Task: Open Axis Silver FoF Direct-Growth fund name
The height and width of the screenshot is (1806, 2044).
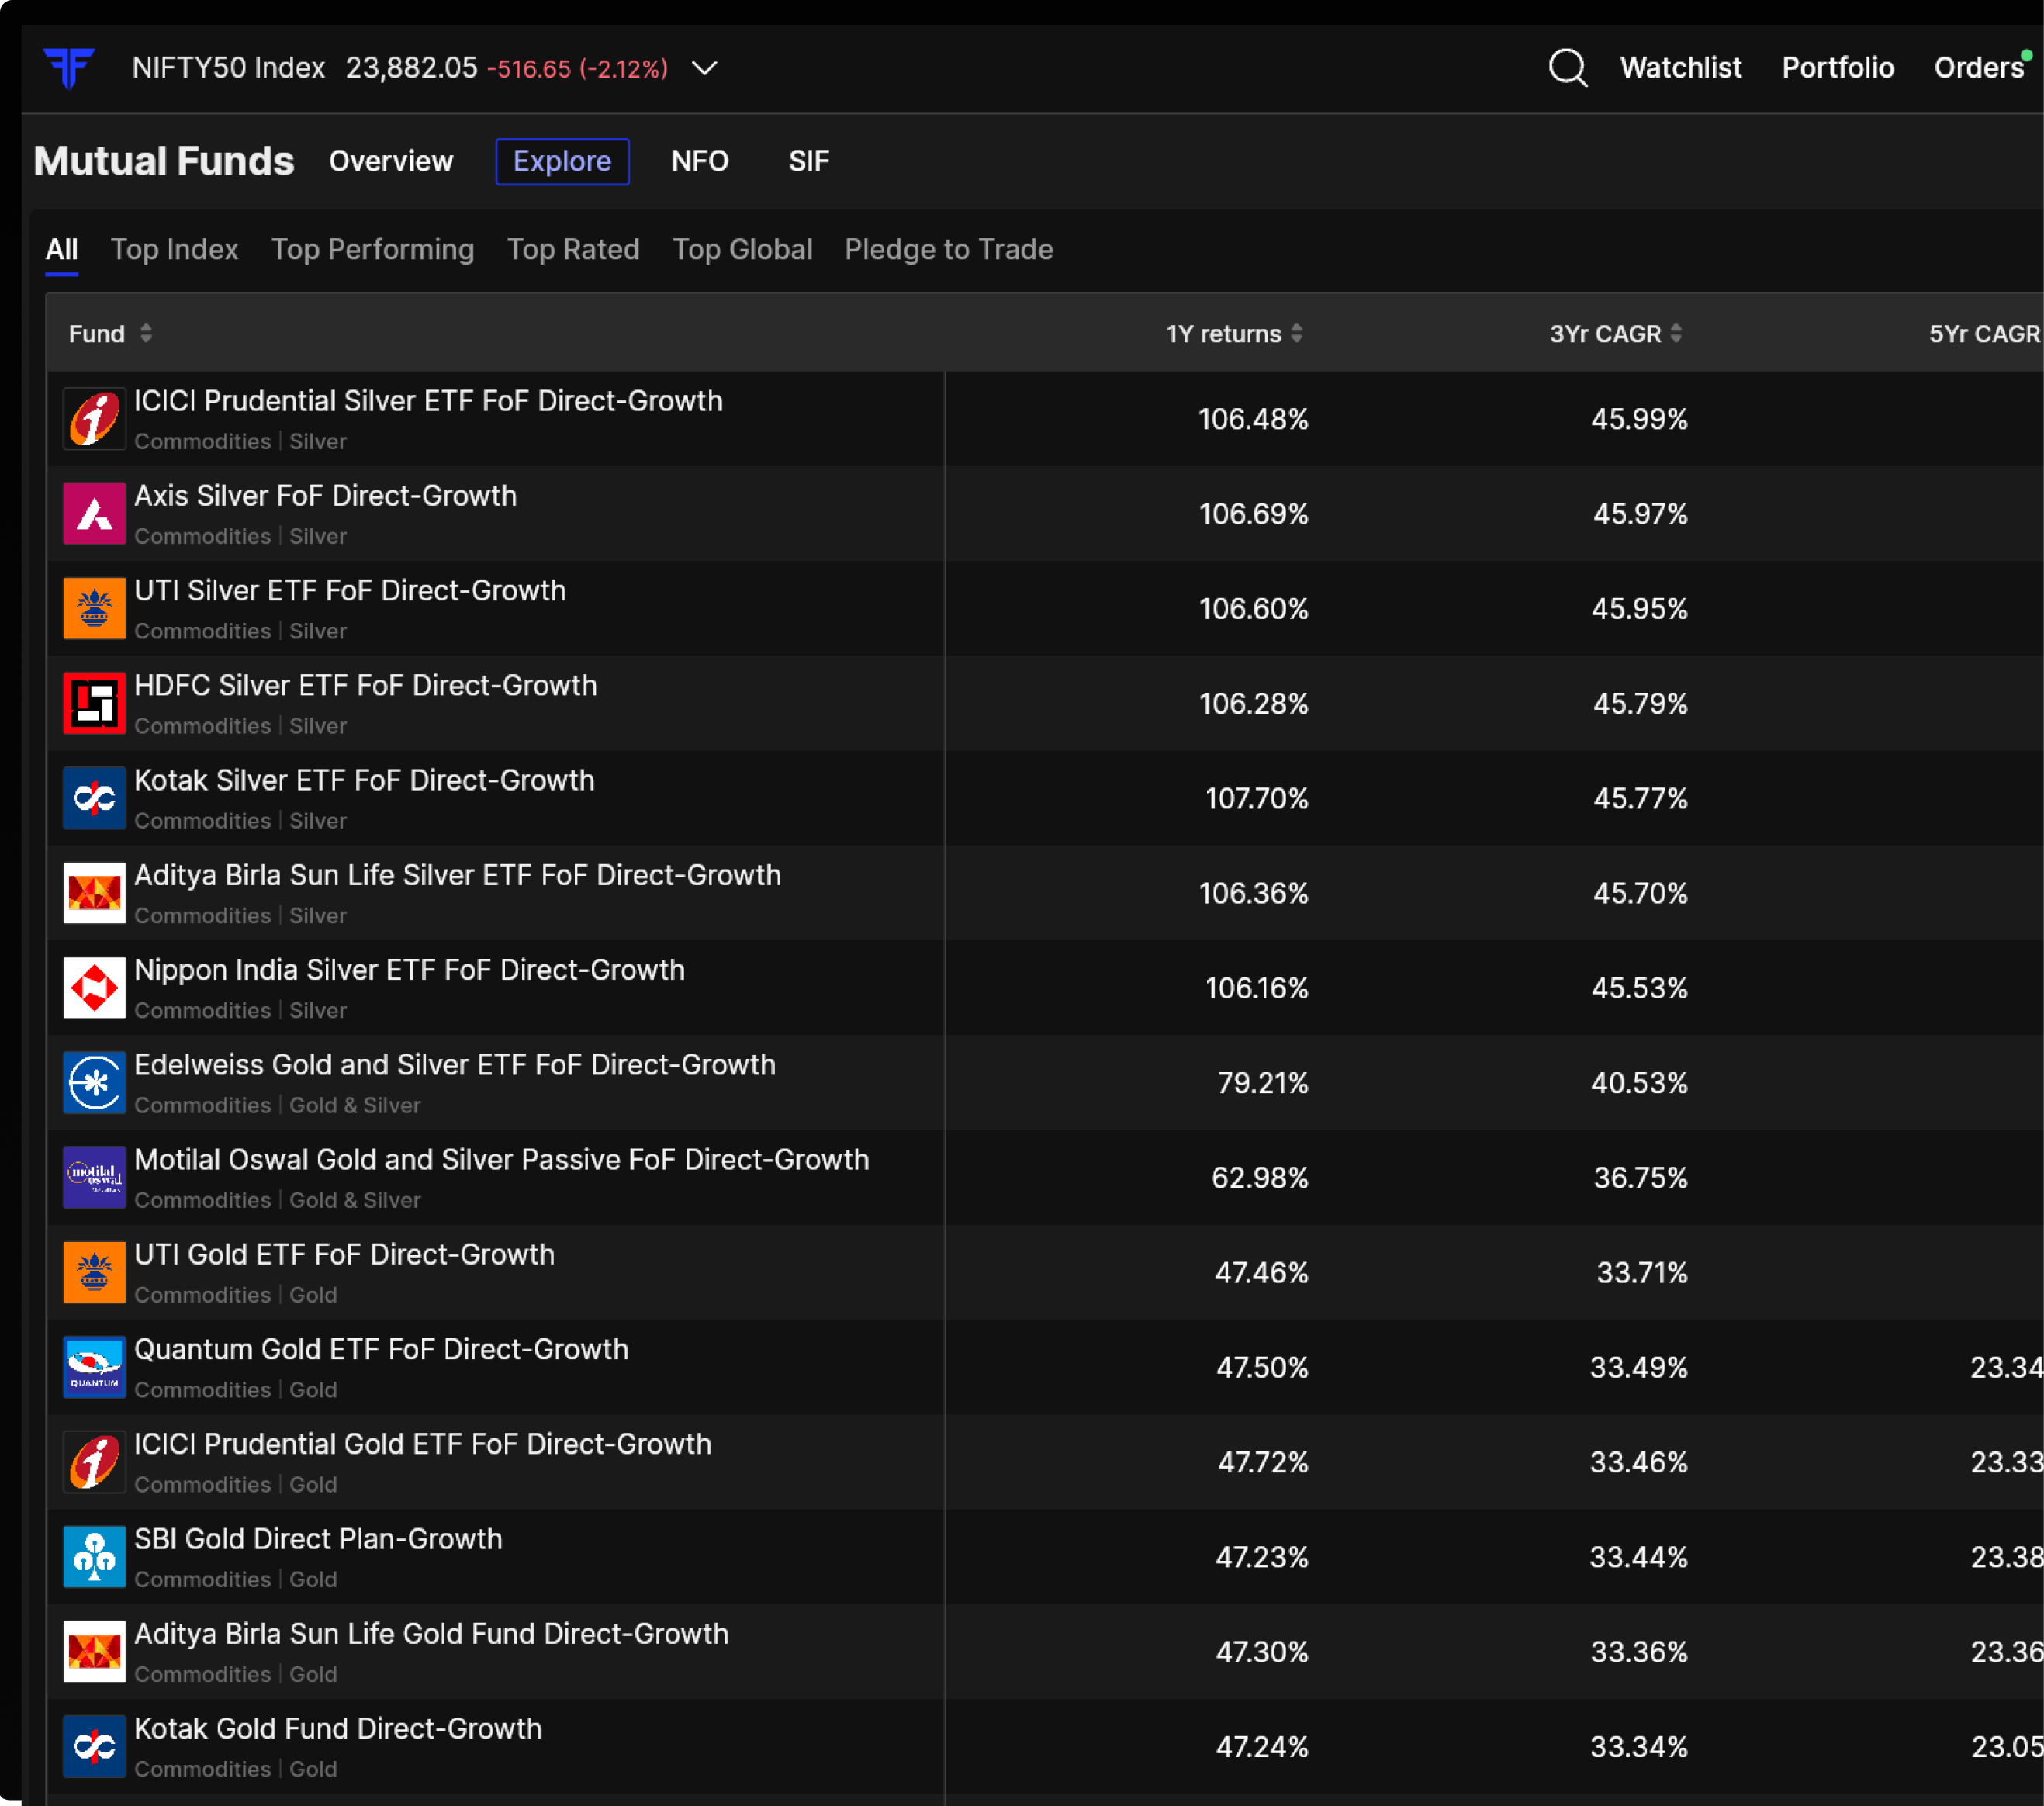Action: pos(325,495)
